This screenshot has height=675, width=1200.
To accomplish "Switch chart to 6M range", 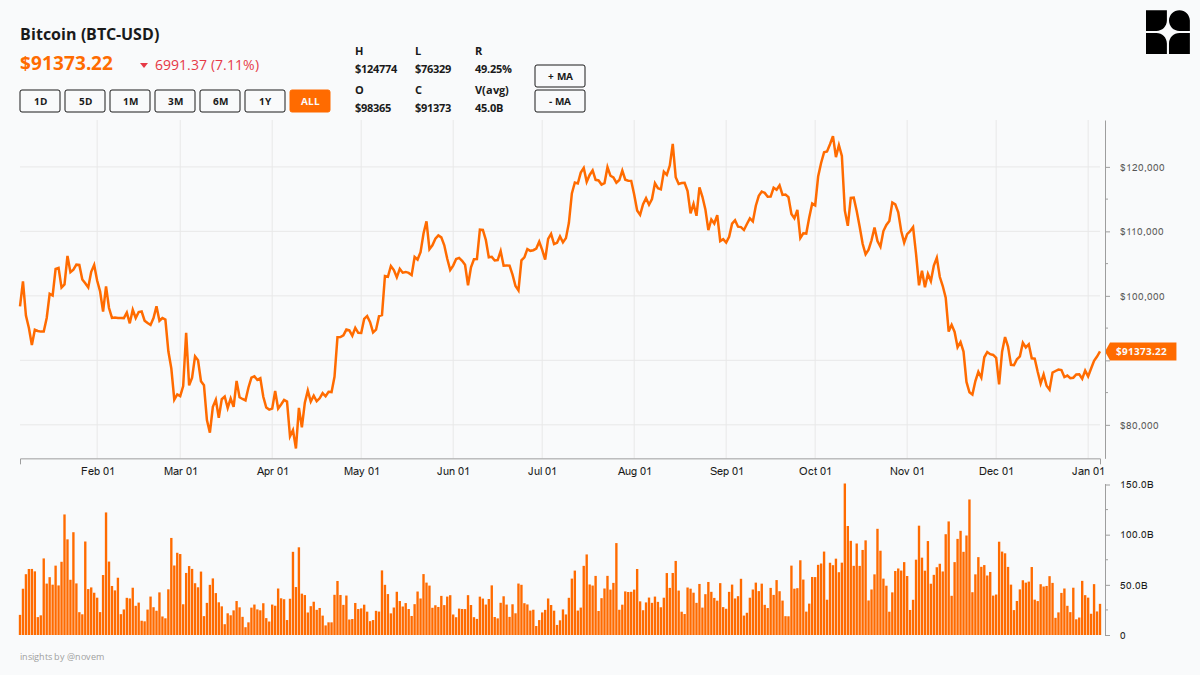I will pyautogui.click(x=220, y=101).
